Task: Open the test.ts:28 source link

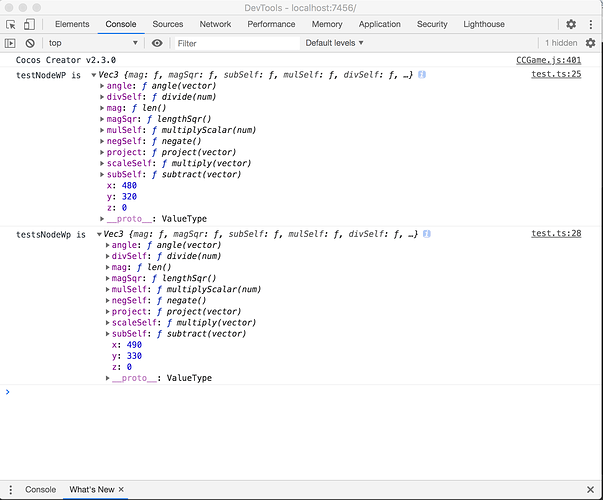Action: 556,233
